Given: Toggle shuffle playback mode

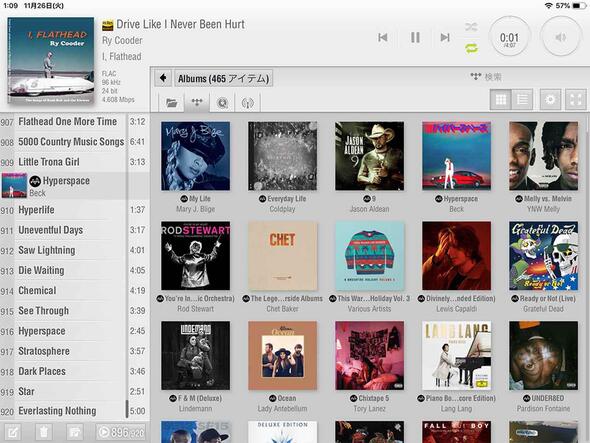Looking at the screenshot, I should pyautogui.click(x=471, y=27).
